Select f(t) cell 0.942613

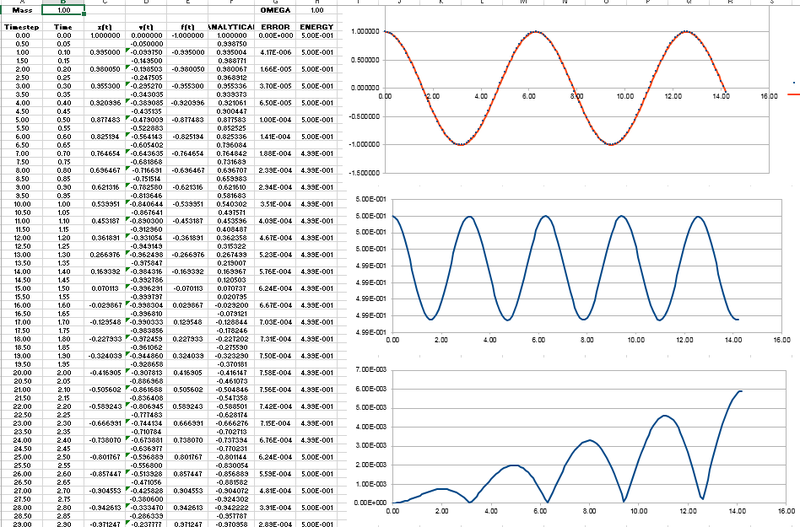[x=187, y=508]
